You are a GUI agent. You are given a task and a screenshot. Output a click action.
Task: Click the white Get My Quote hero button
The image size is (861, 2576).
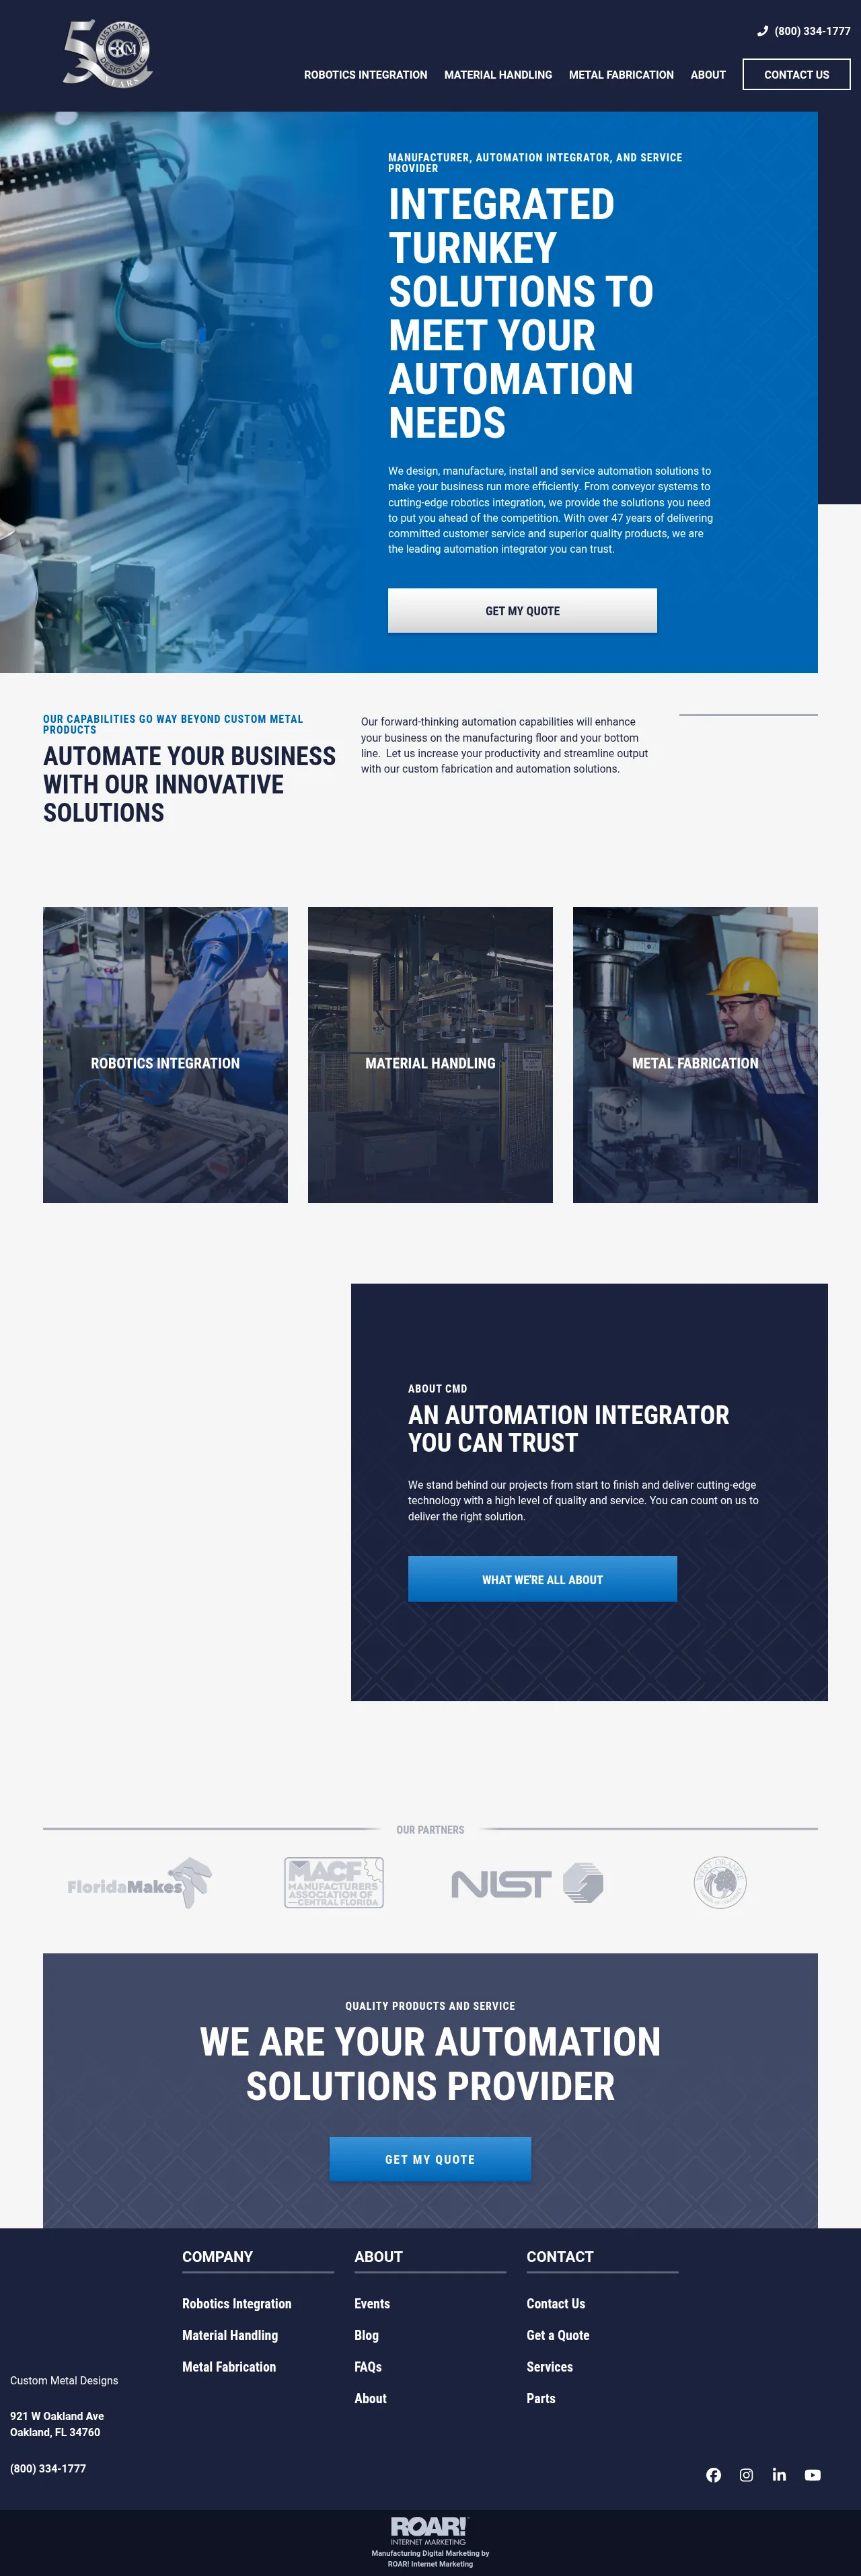tap(522, 611)
